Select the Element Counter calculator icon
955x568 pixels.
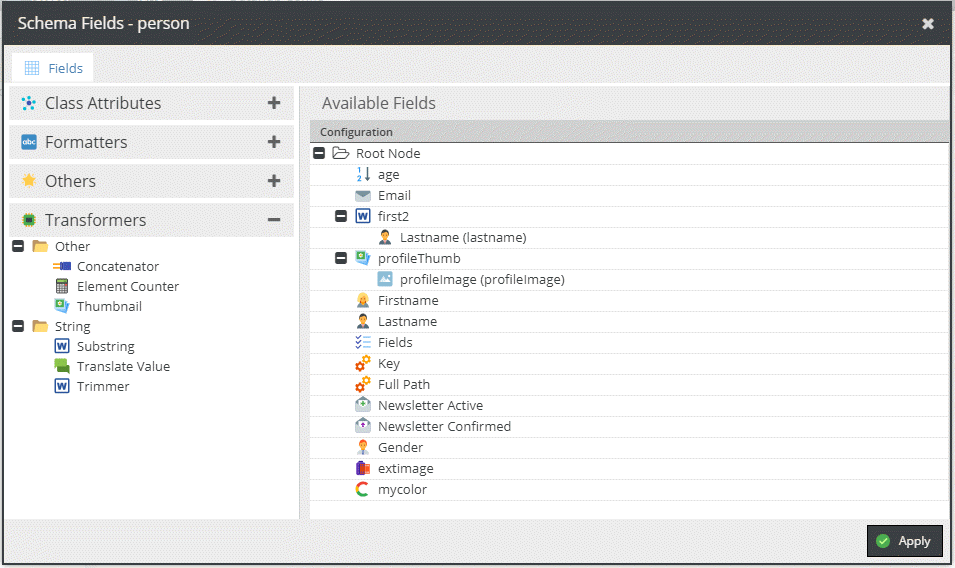[x=62, y=287]
